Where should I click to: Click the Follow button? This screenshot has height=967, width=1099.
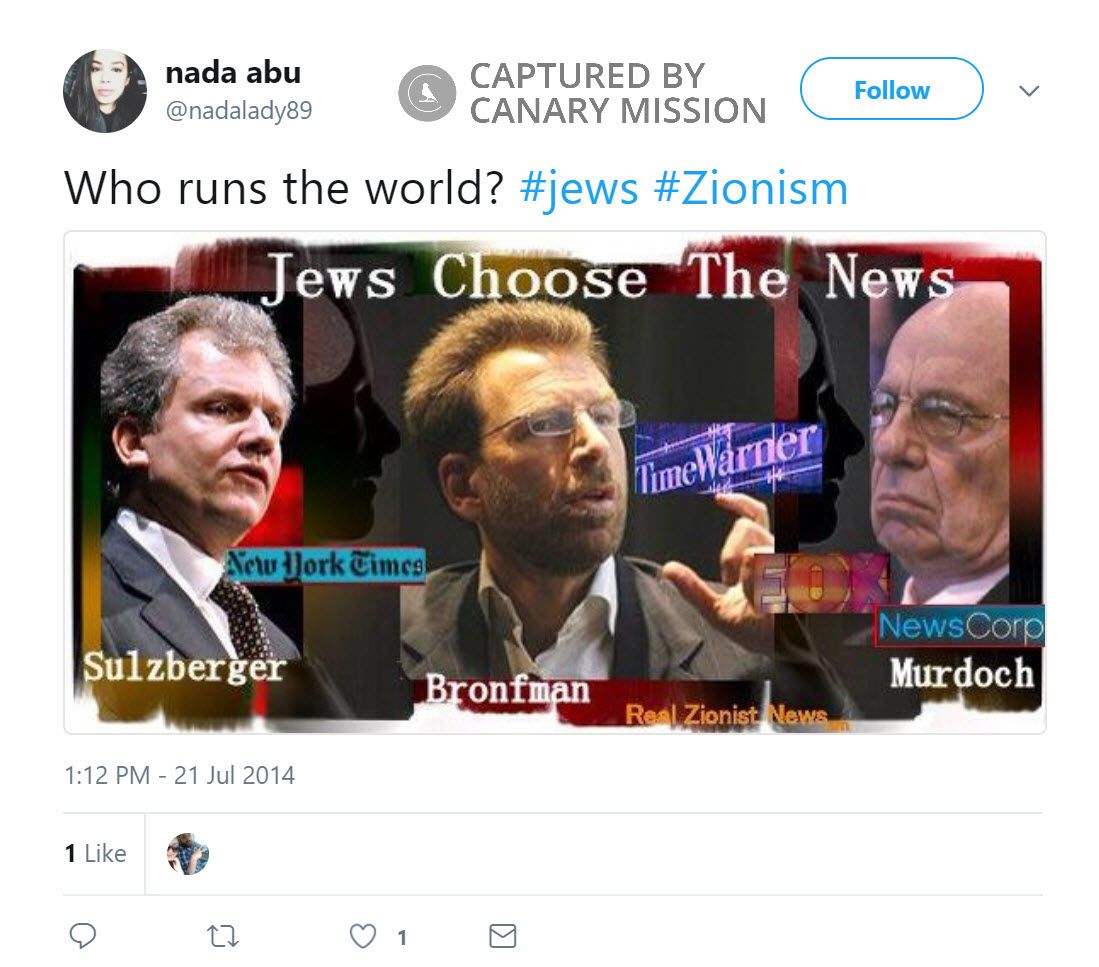coord(892,89)
